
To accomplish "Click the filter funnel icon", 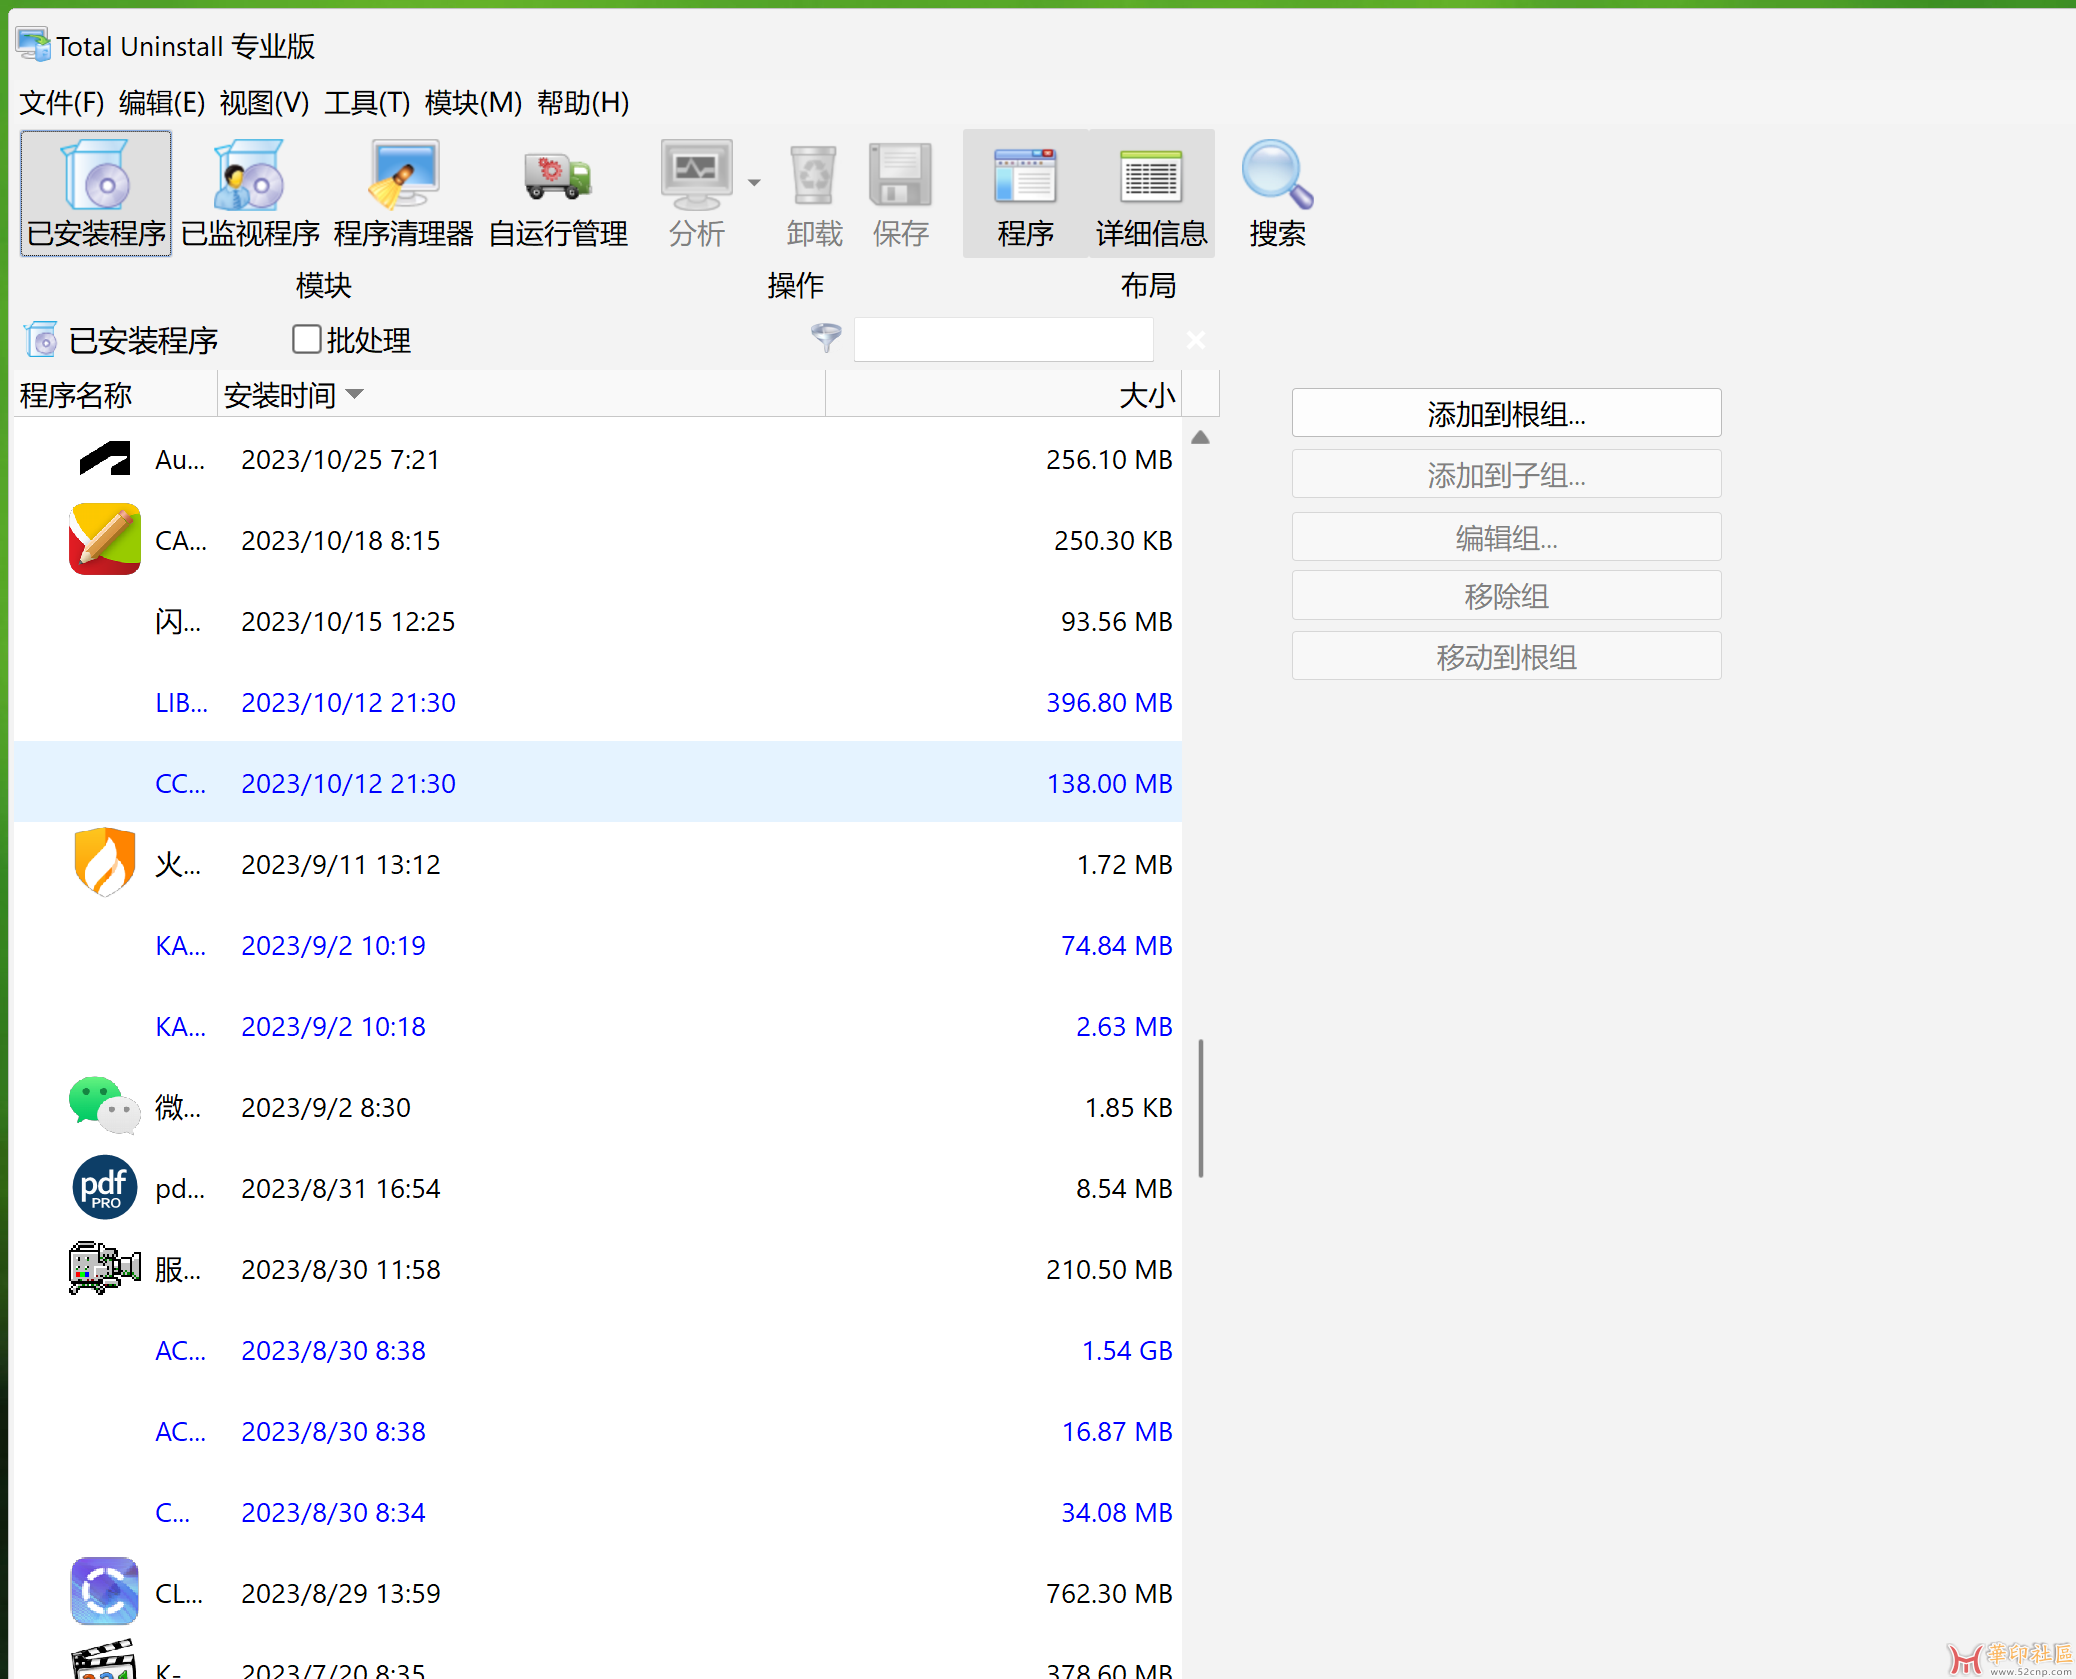I will [x=826, y=338].
